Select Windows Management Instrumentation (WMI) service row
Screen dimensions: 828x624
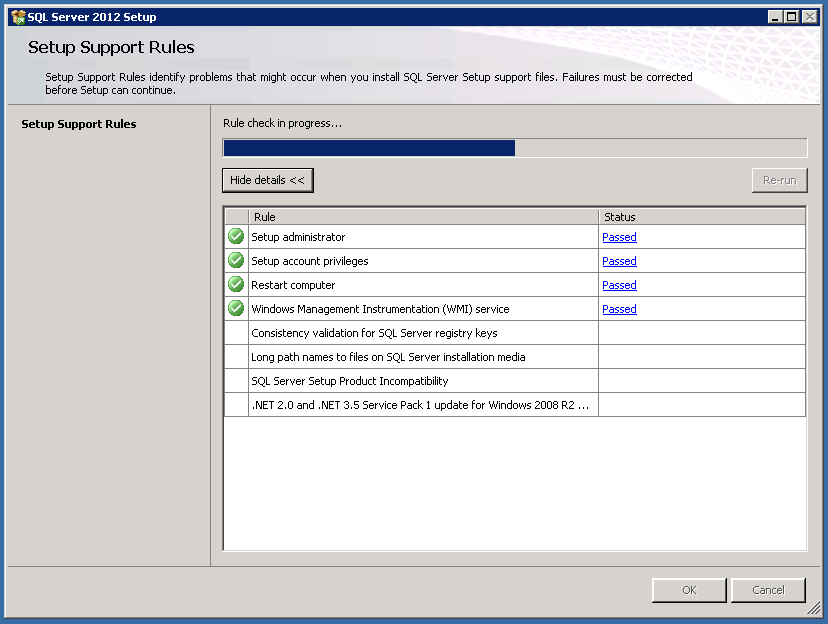tap(515, 309)
